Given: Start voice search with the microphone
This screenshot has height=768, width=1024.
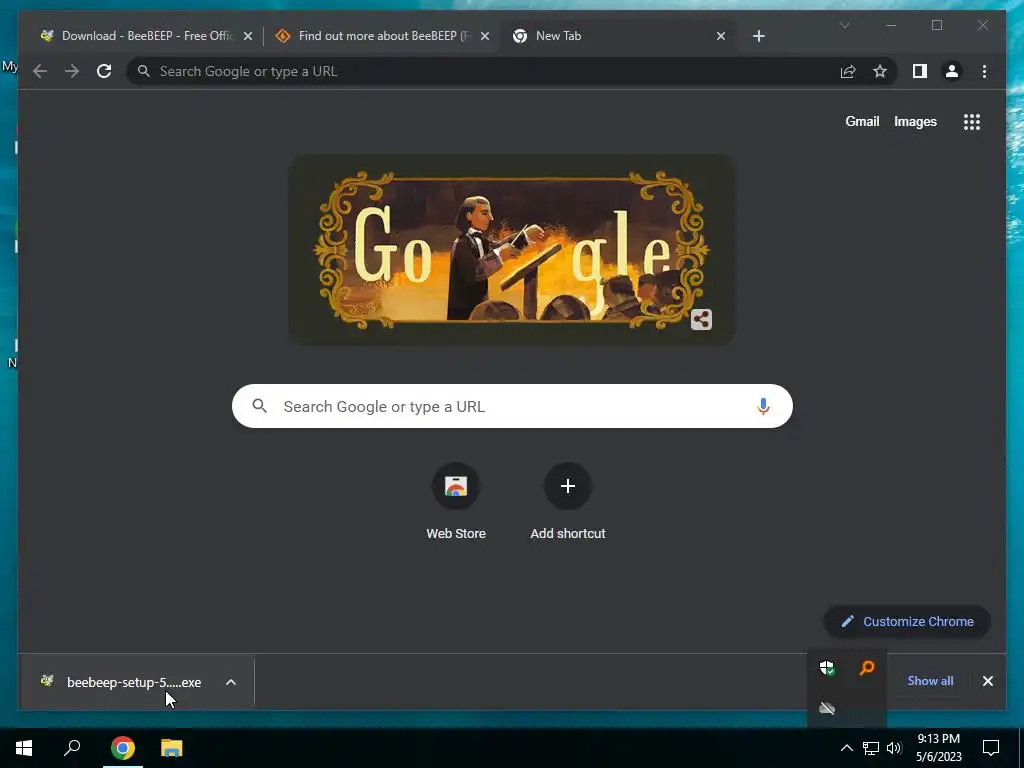Looking at the screenshot, I should click(763, 406).
